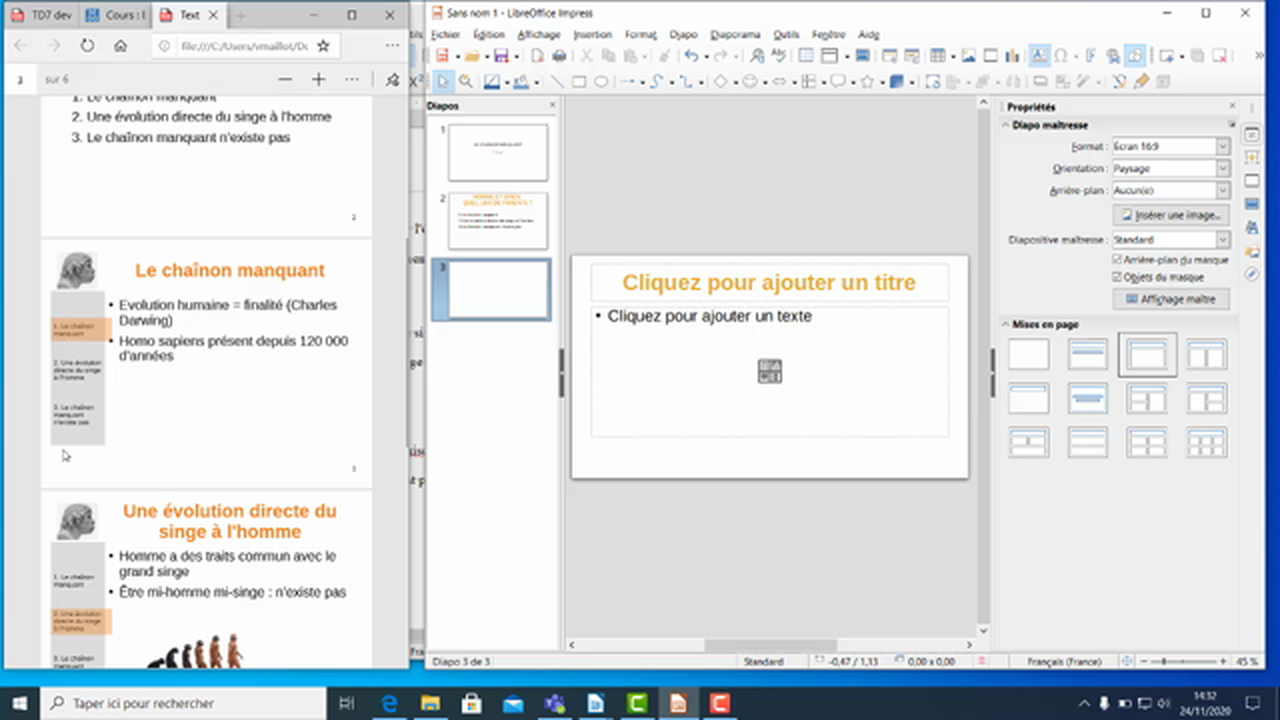This screenshot has height=720, width=1280.
Task: Click the Undo arrow in the Impress toolbar
Action: (x=691, y=56)
